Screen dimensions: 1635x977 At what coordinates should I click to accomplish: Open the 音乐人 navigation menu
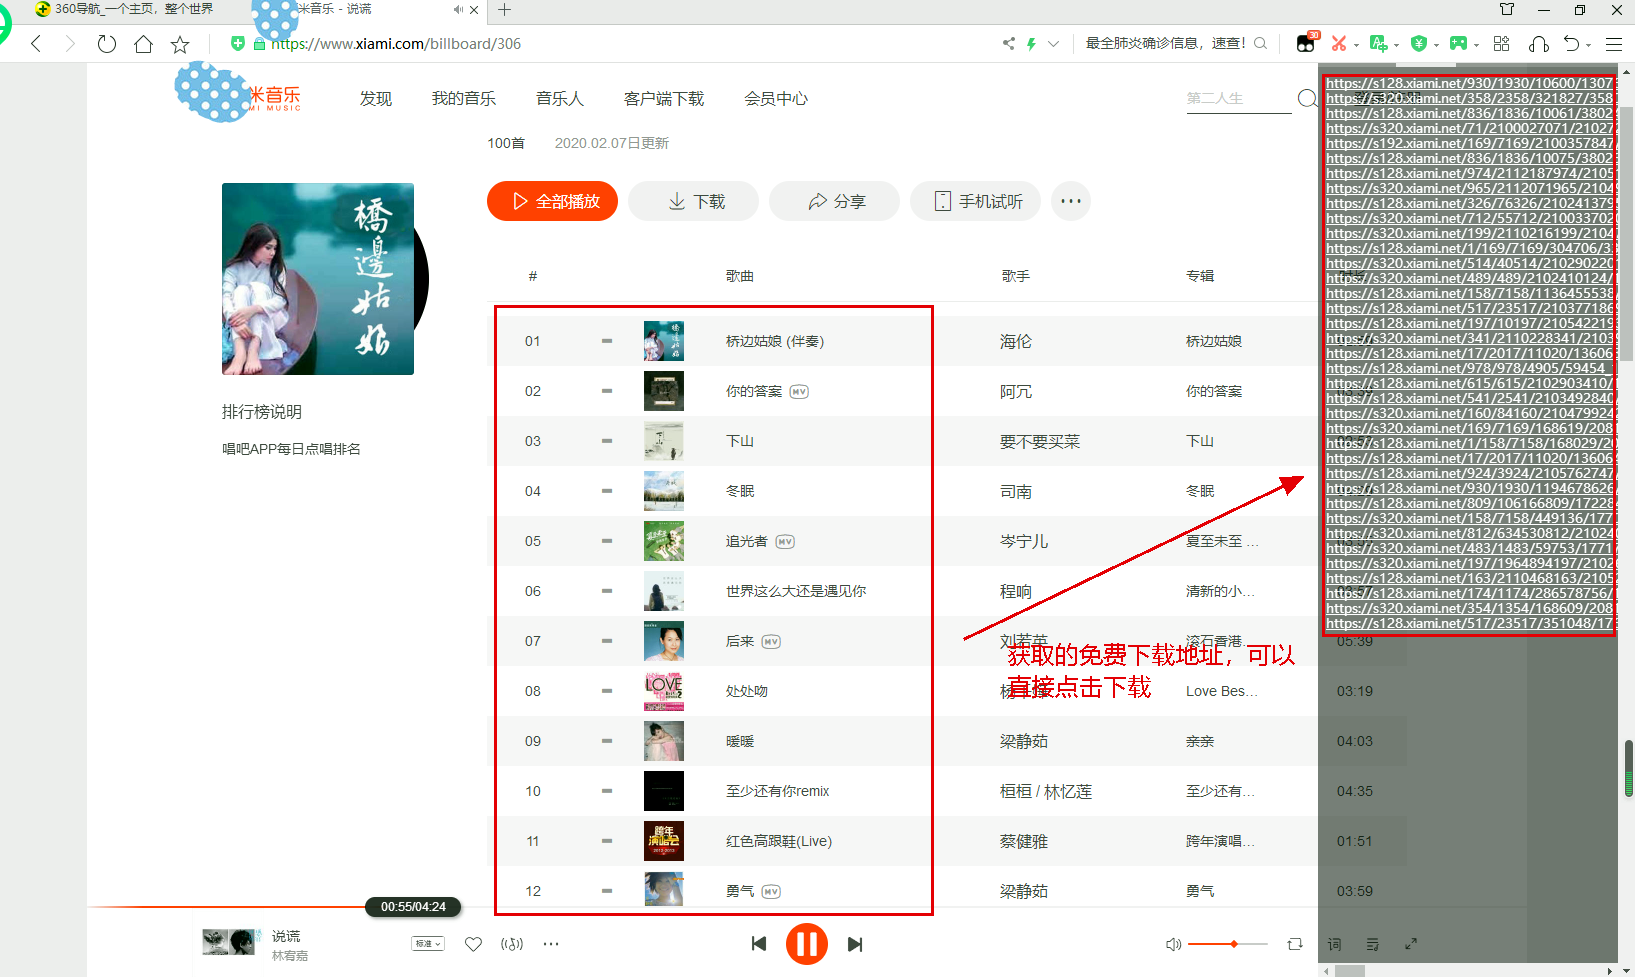pyautogui.click(x=560, y=98)
